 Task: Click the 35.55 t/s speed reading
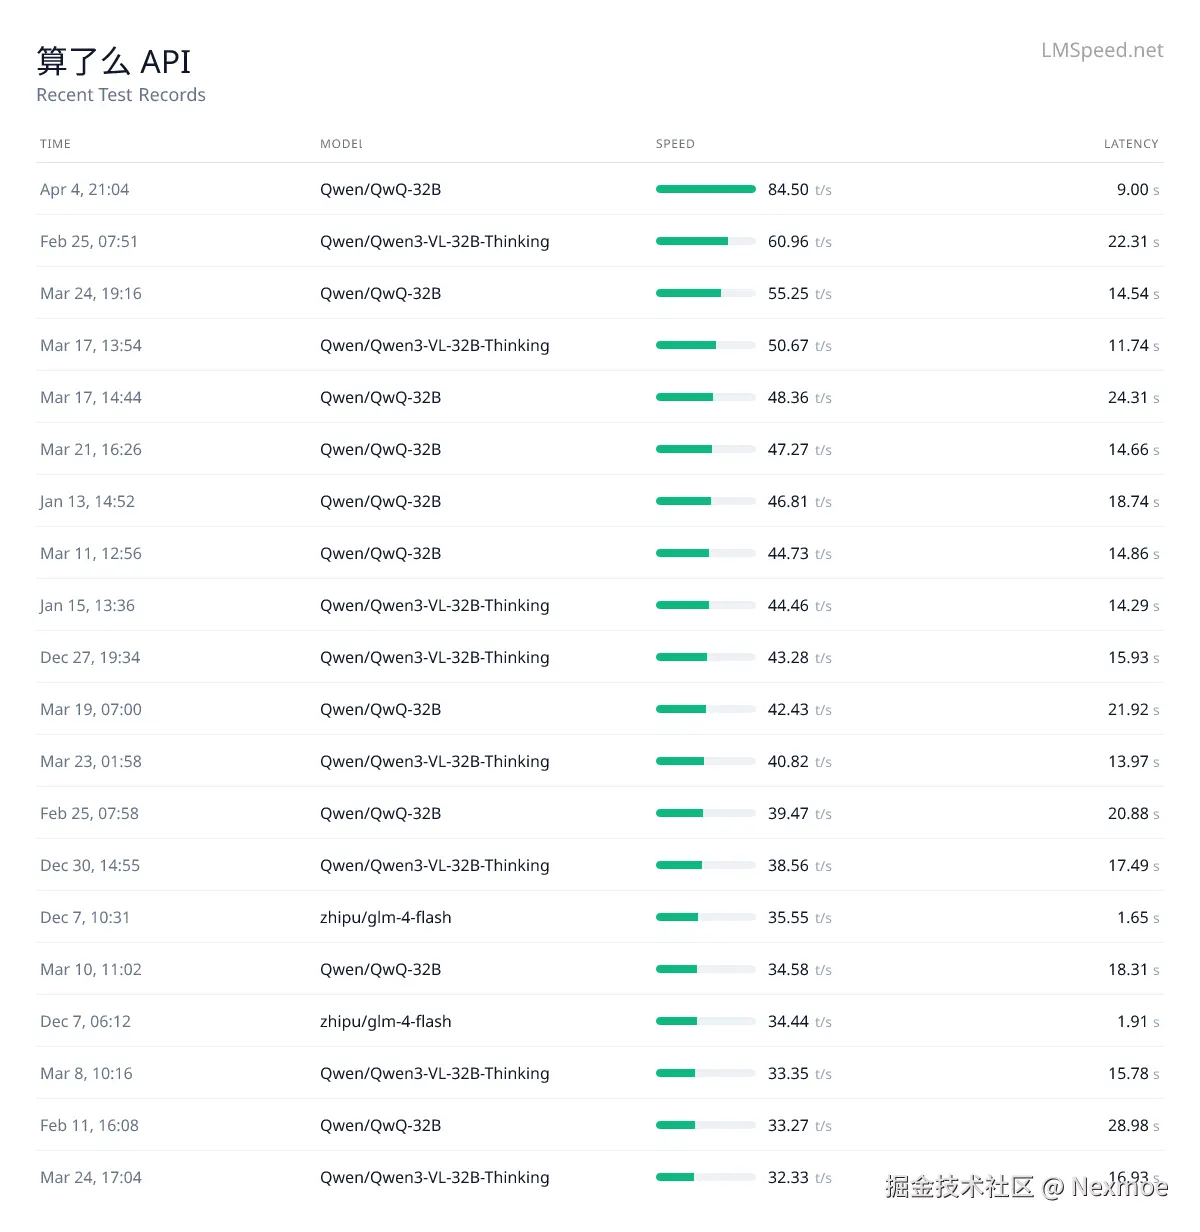(x=790, y=917)
